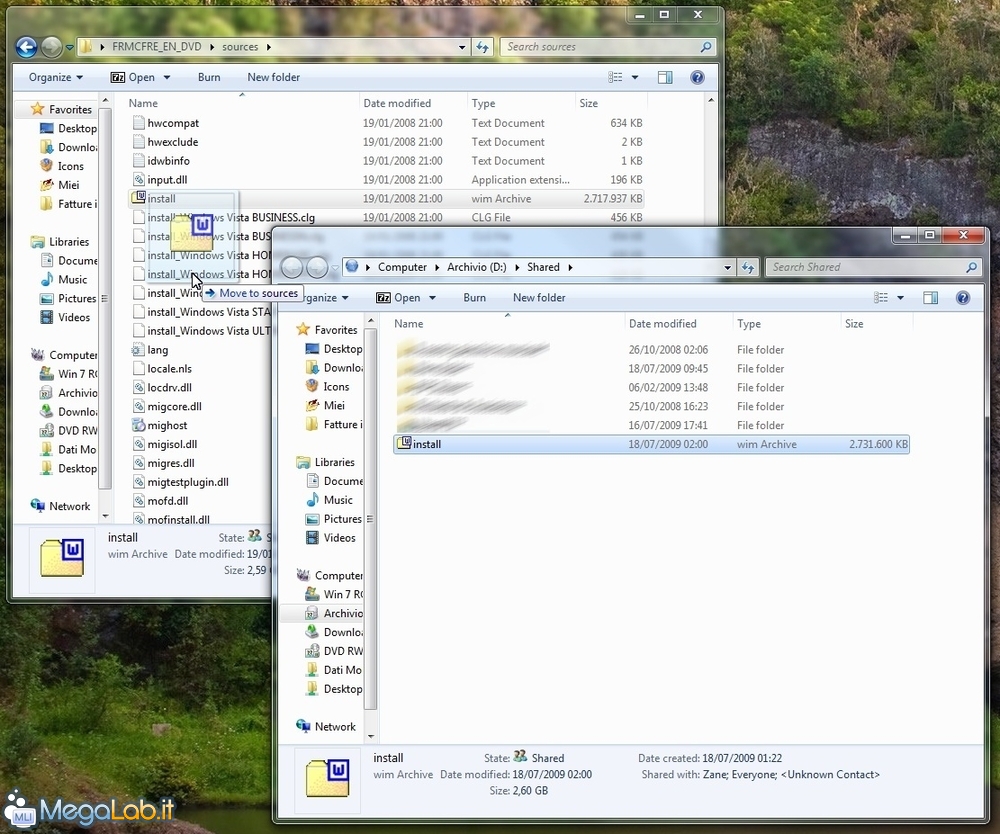Click Back arrow in sources window

(27, 47)
